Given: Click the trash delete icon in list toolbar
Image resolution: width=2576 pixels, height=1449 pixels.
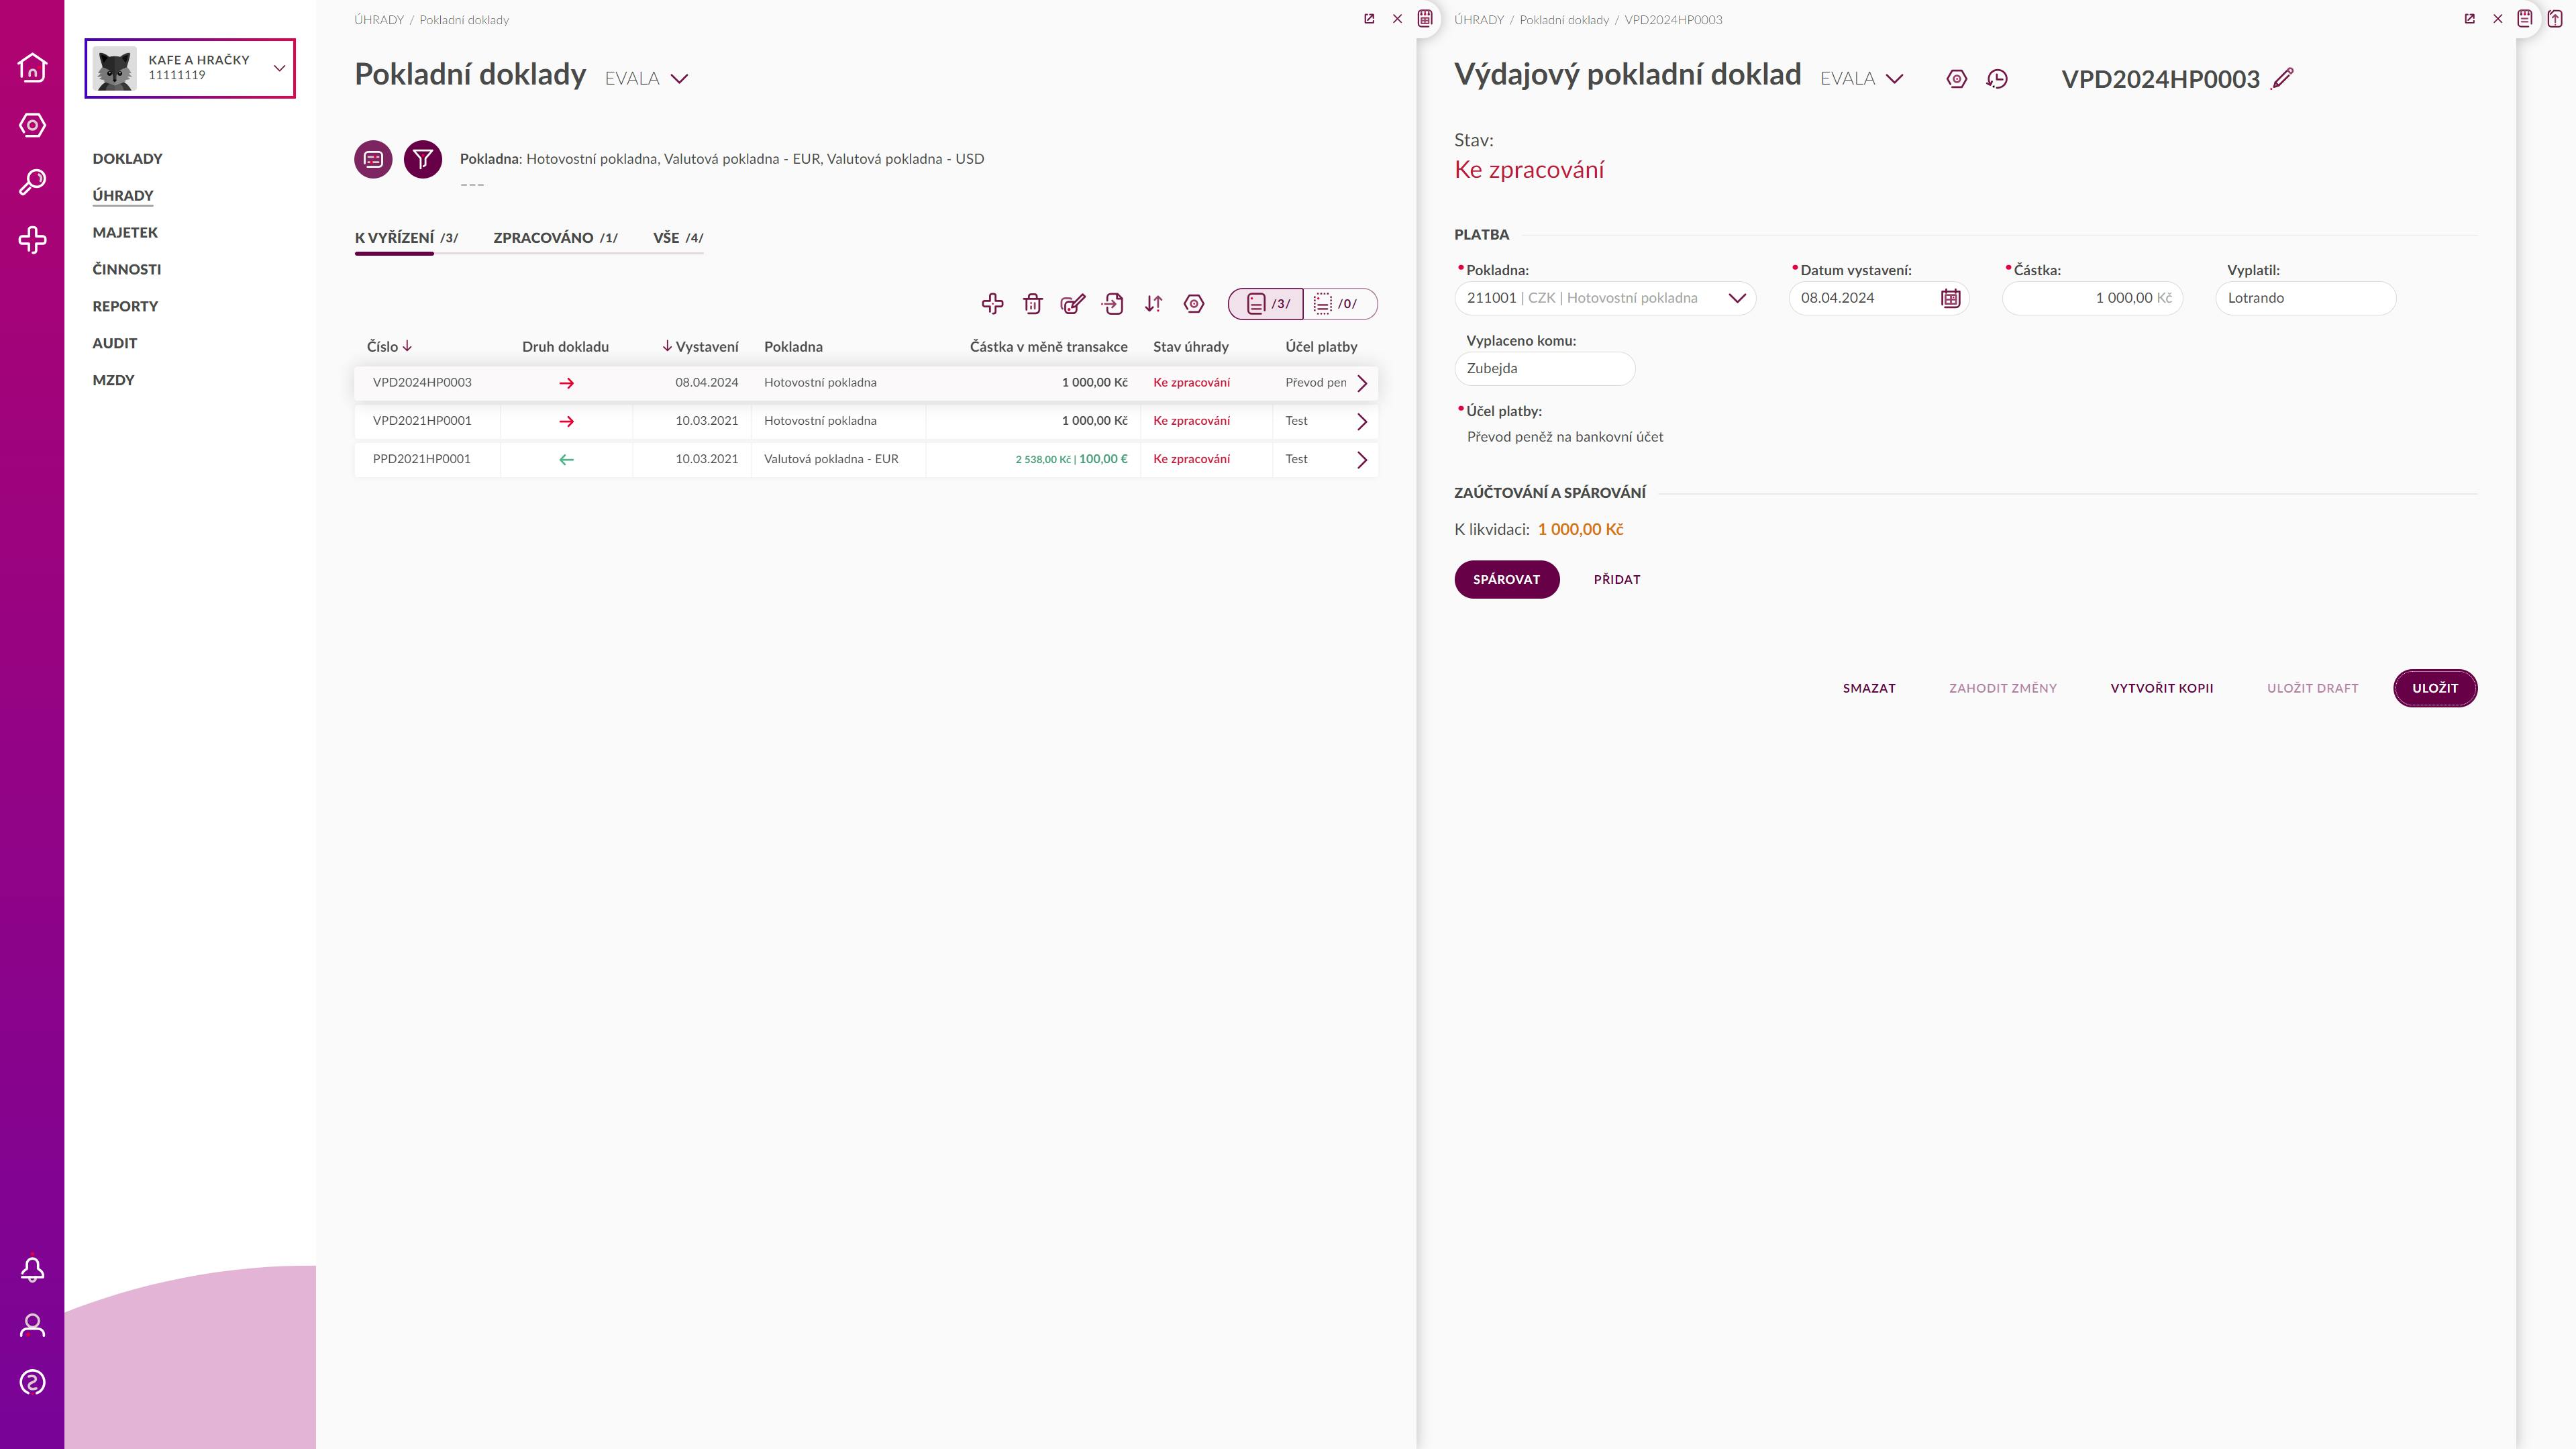Looking at the screenshot, I should point(1033,304).
